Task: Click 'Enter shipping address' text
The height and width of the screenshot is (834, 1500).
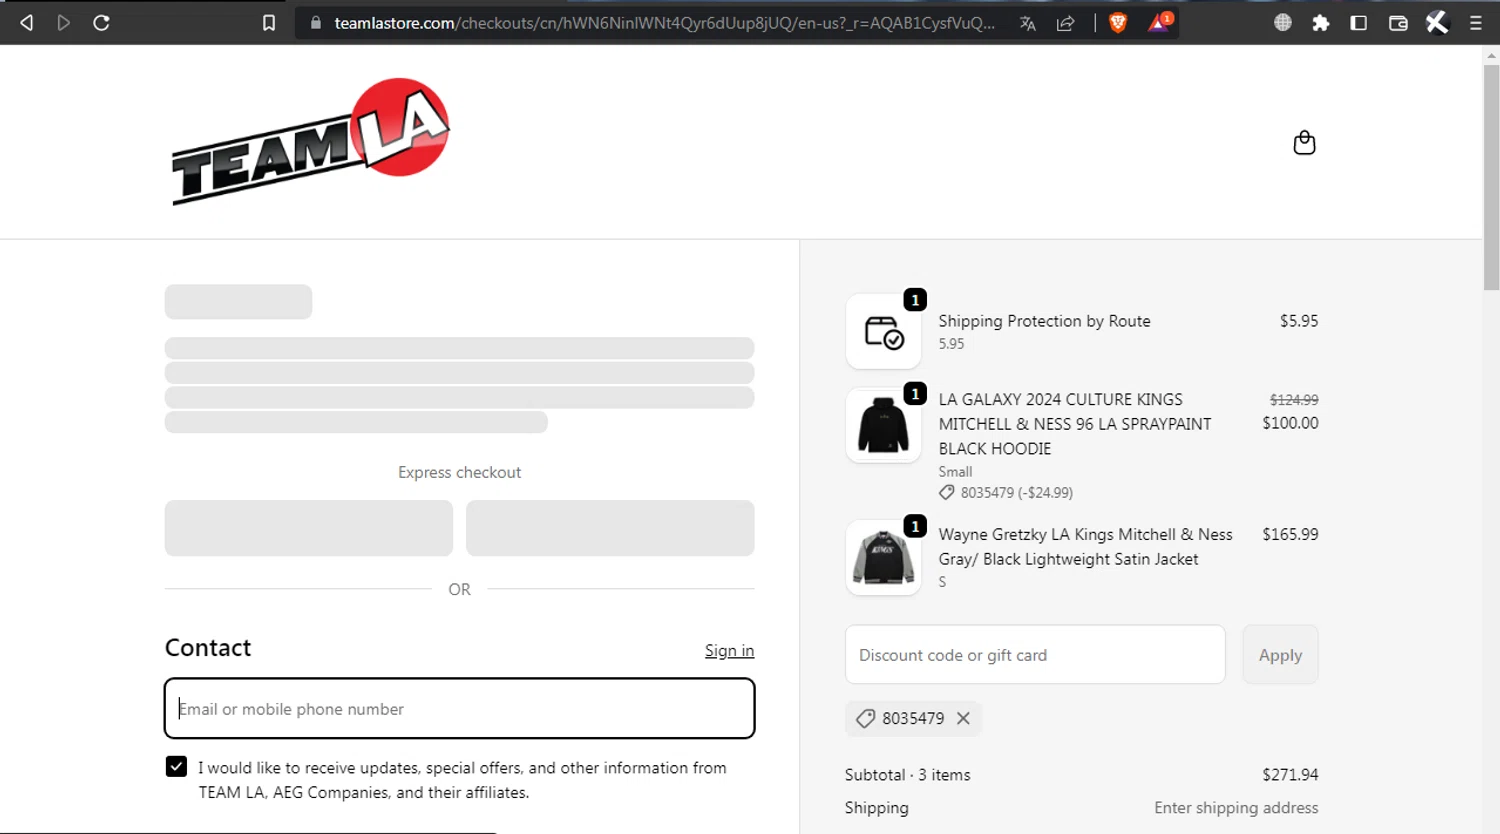Action: click(1236, 807)
